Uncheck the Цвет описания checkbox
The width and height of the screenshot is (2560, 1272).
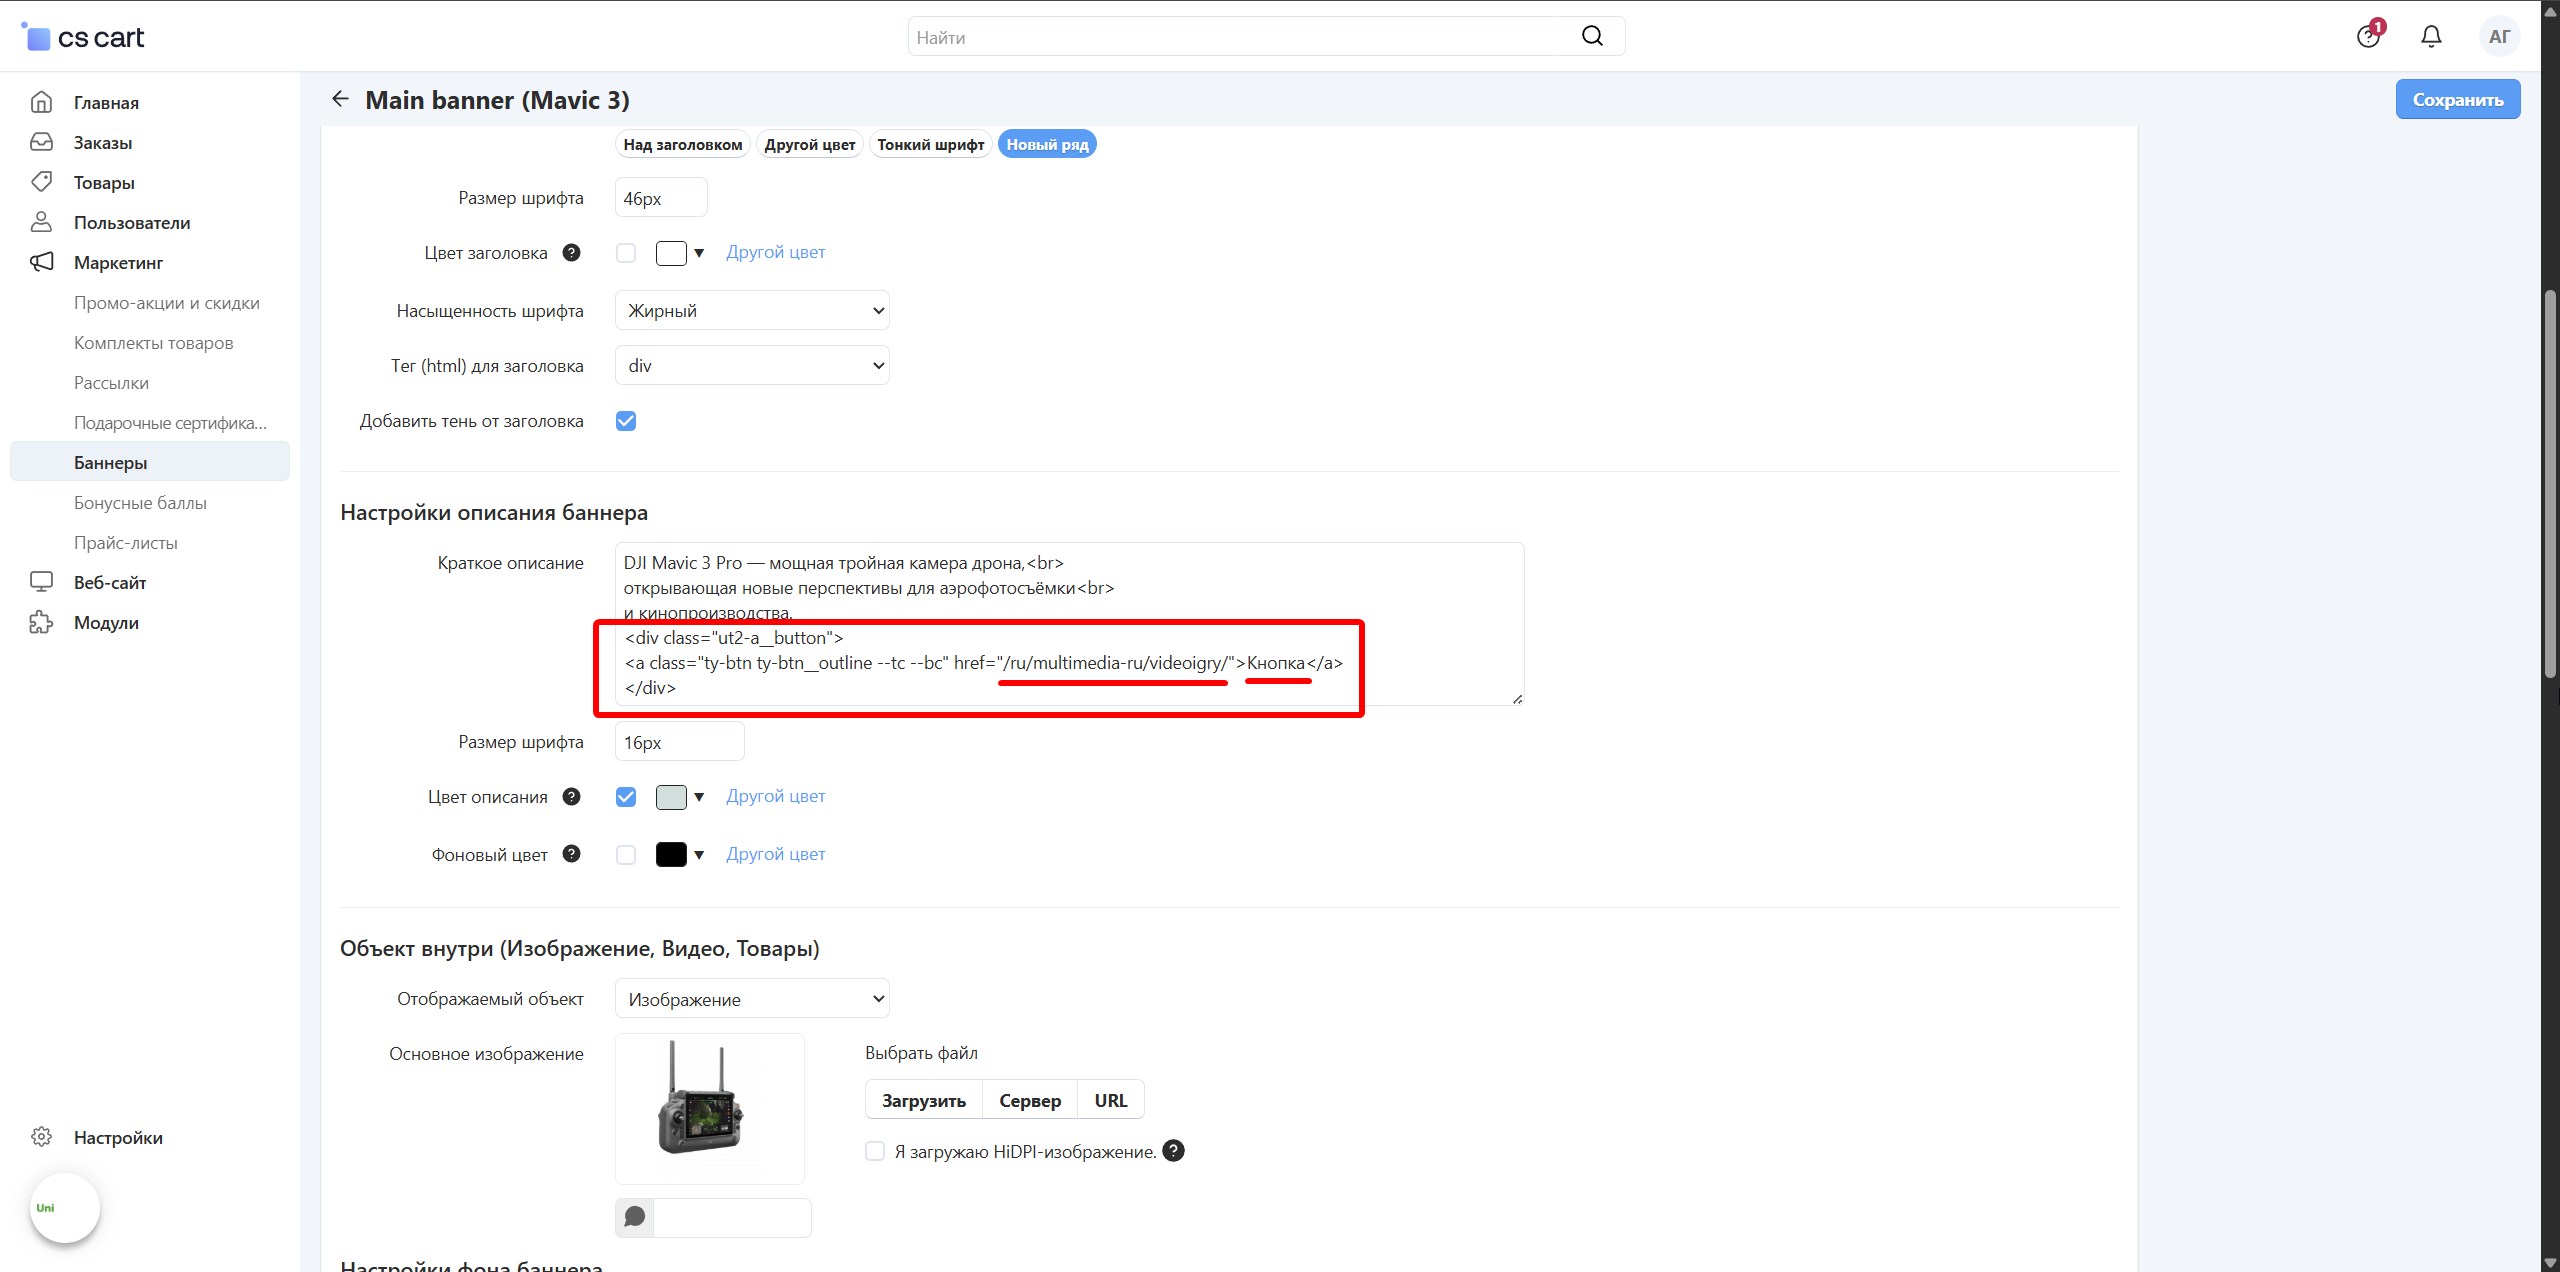(626, 797)
